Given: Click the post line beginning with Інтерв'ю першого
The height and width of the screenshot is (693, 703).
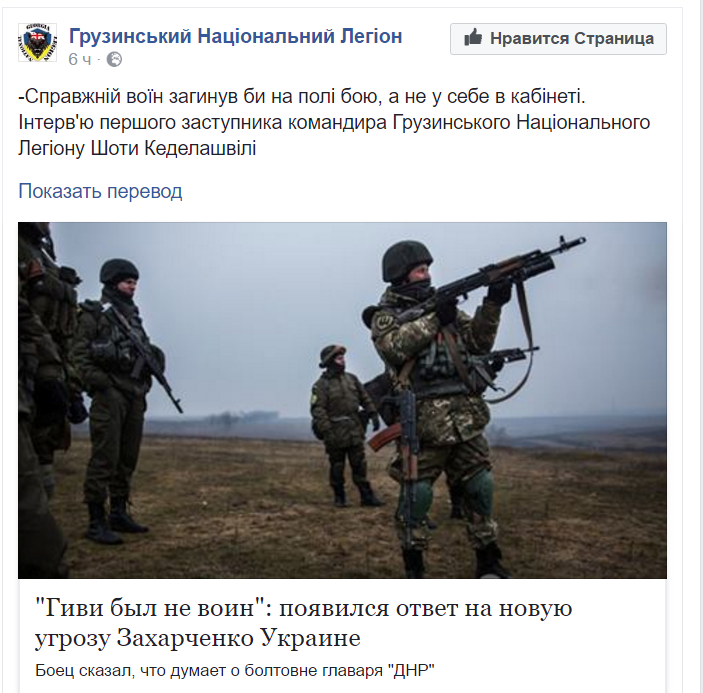Looking at the screenshot, I should click(334, 122).
